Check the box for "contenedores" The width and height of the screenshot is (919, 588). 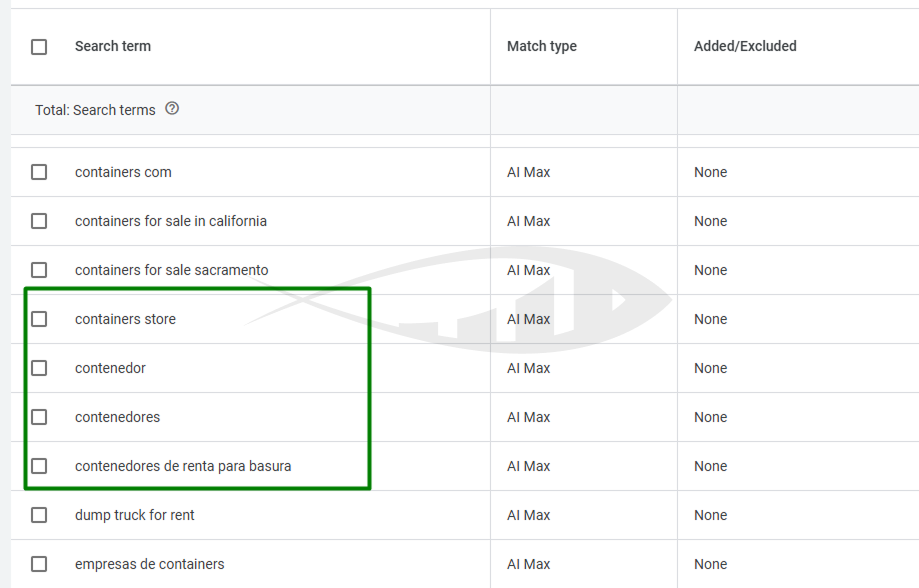point(39,417)
